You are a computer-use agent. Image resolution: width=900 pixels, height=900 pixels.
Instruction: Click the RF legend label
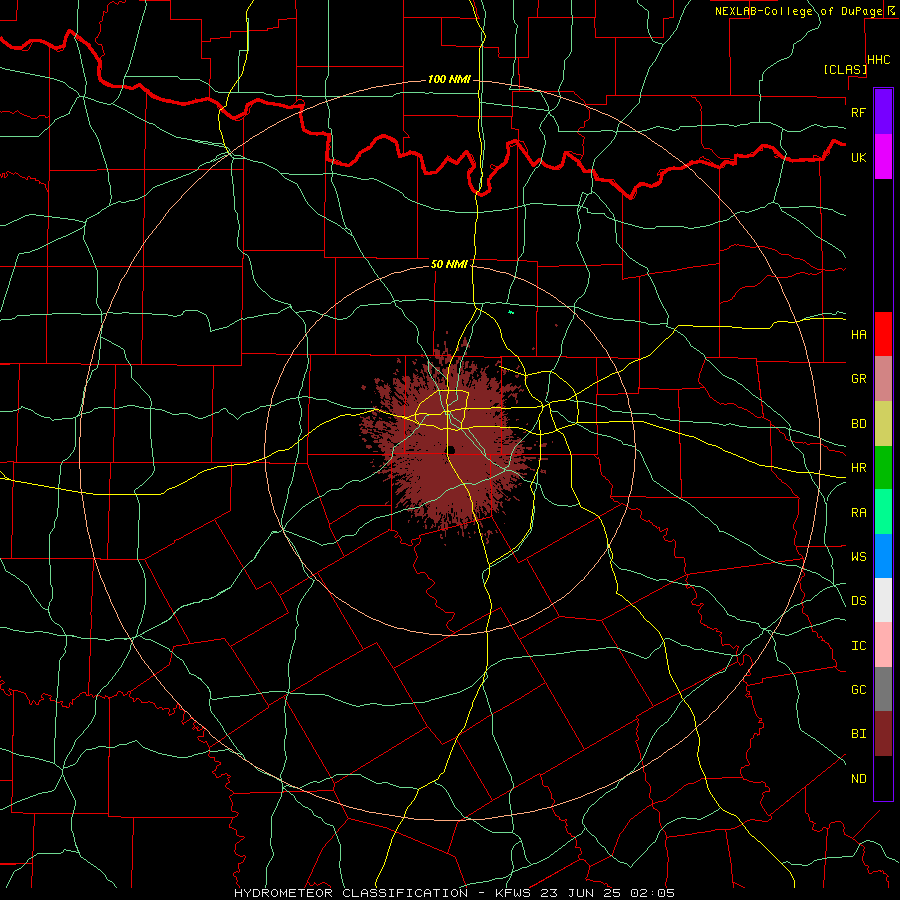[858, 112]
